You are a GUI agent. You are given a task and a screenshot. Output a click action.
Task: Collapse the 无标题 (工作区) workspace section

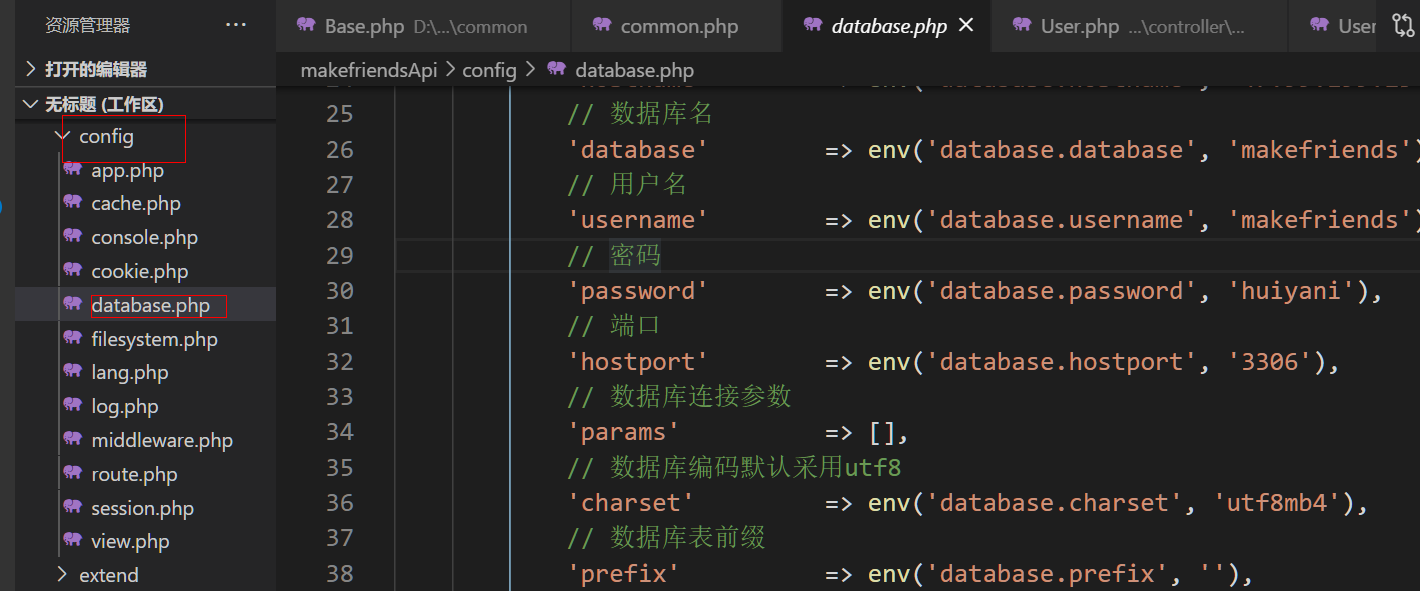click(103, 104)
